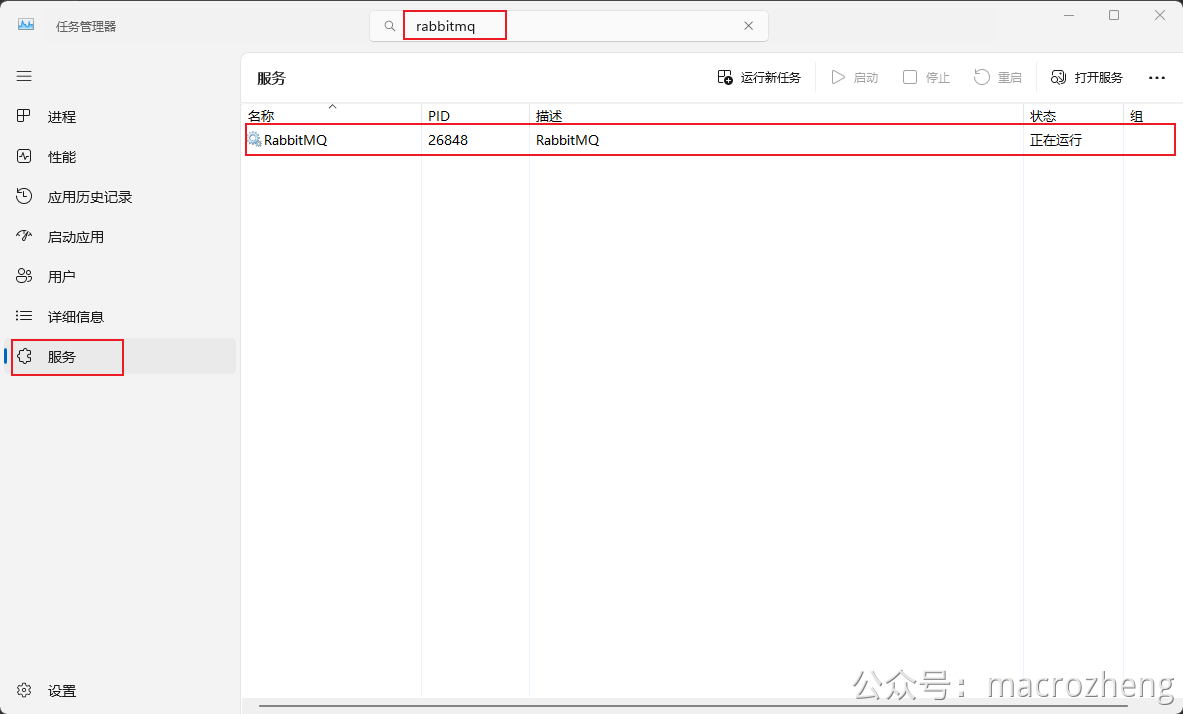Go to the 进程 page
Screen dimensions: 1183x714
[121, 117]
